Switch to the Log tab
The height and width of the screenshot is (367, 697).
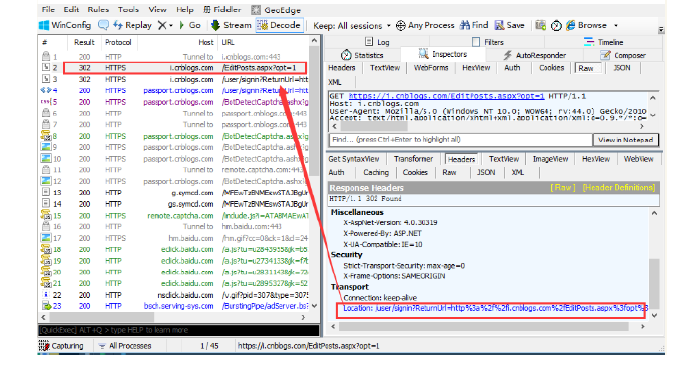point(377,42)
